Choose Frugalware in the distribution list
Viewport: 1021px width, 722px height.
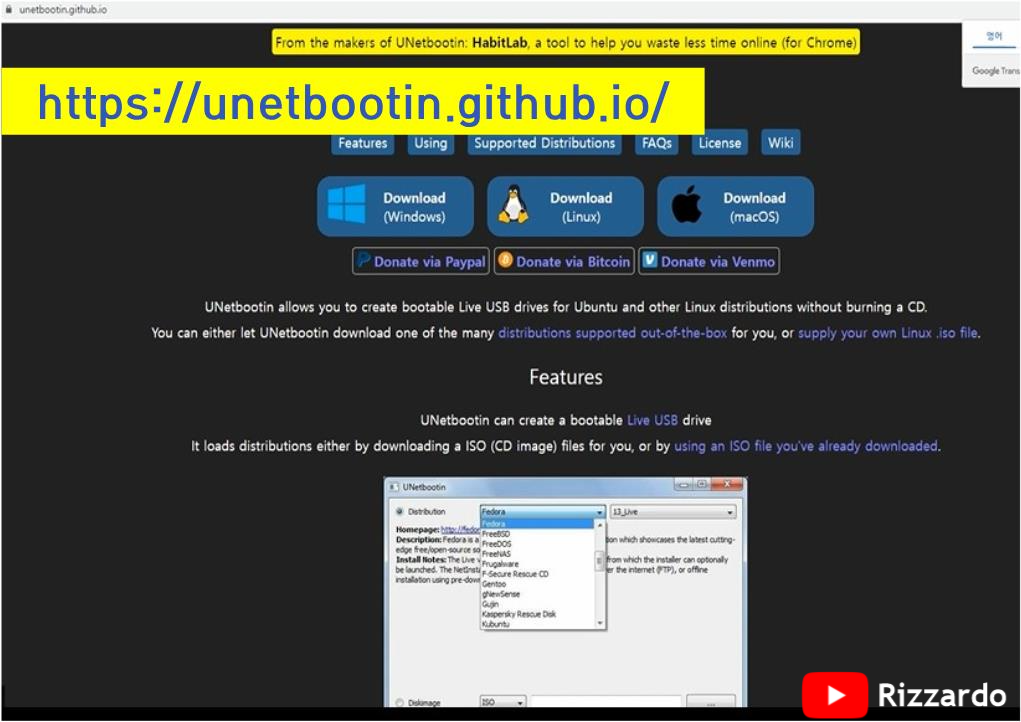(x=500, y=564)
